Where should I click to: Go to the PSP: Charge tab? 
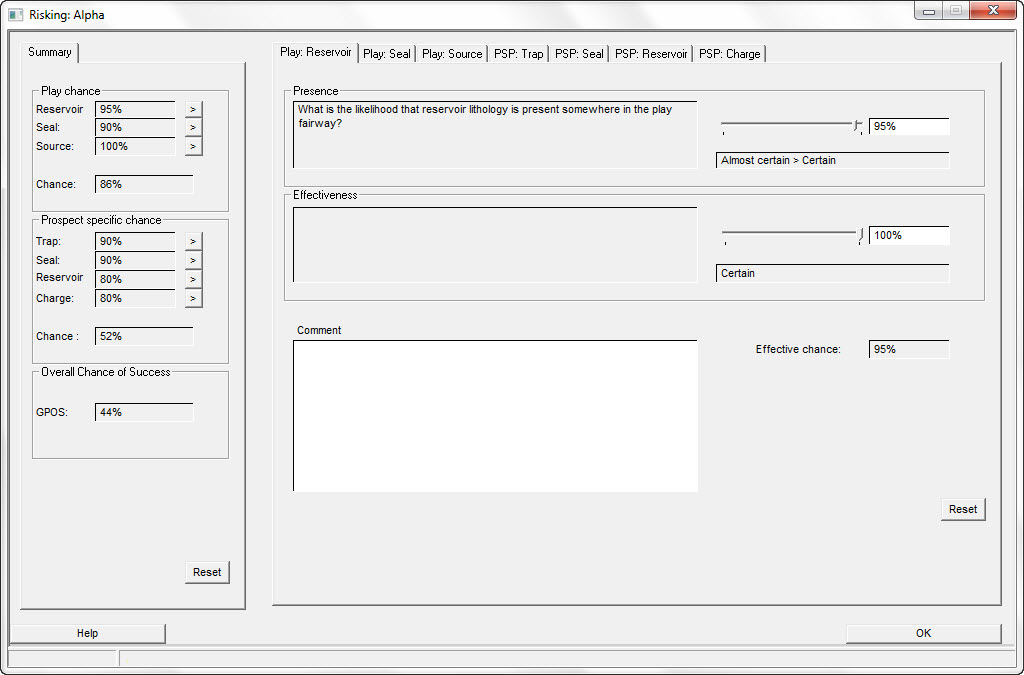729,54
